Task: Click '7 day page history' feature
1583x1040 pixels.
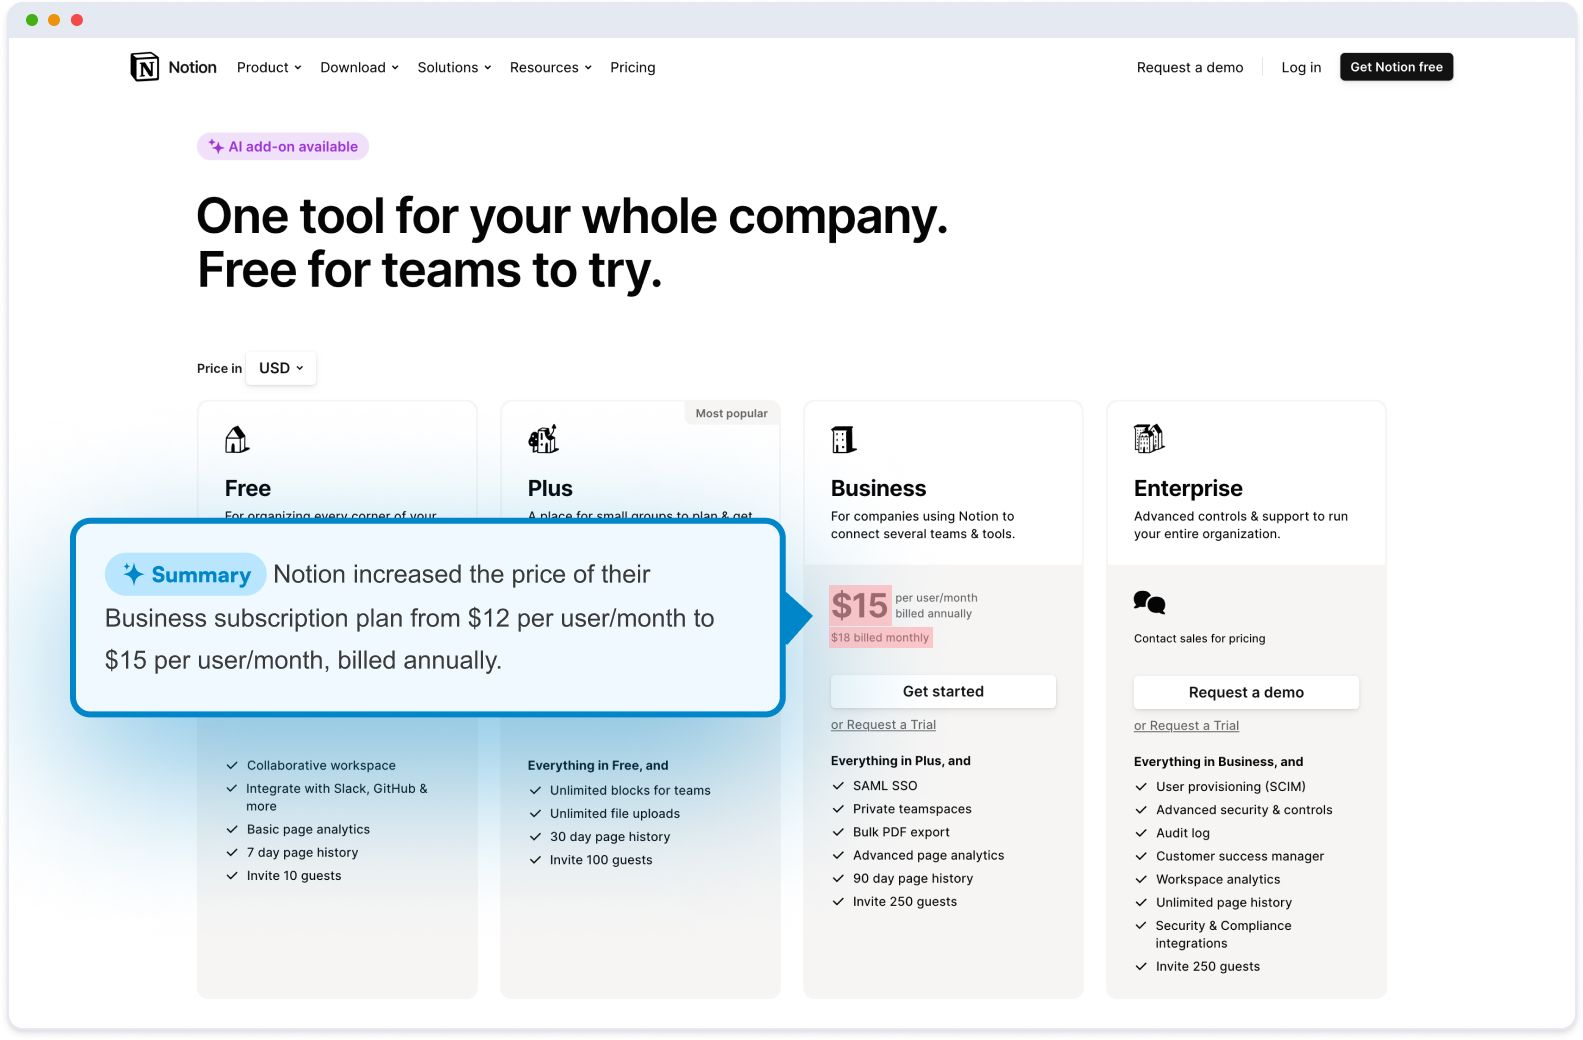Action: click(302, 852)
